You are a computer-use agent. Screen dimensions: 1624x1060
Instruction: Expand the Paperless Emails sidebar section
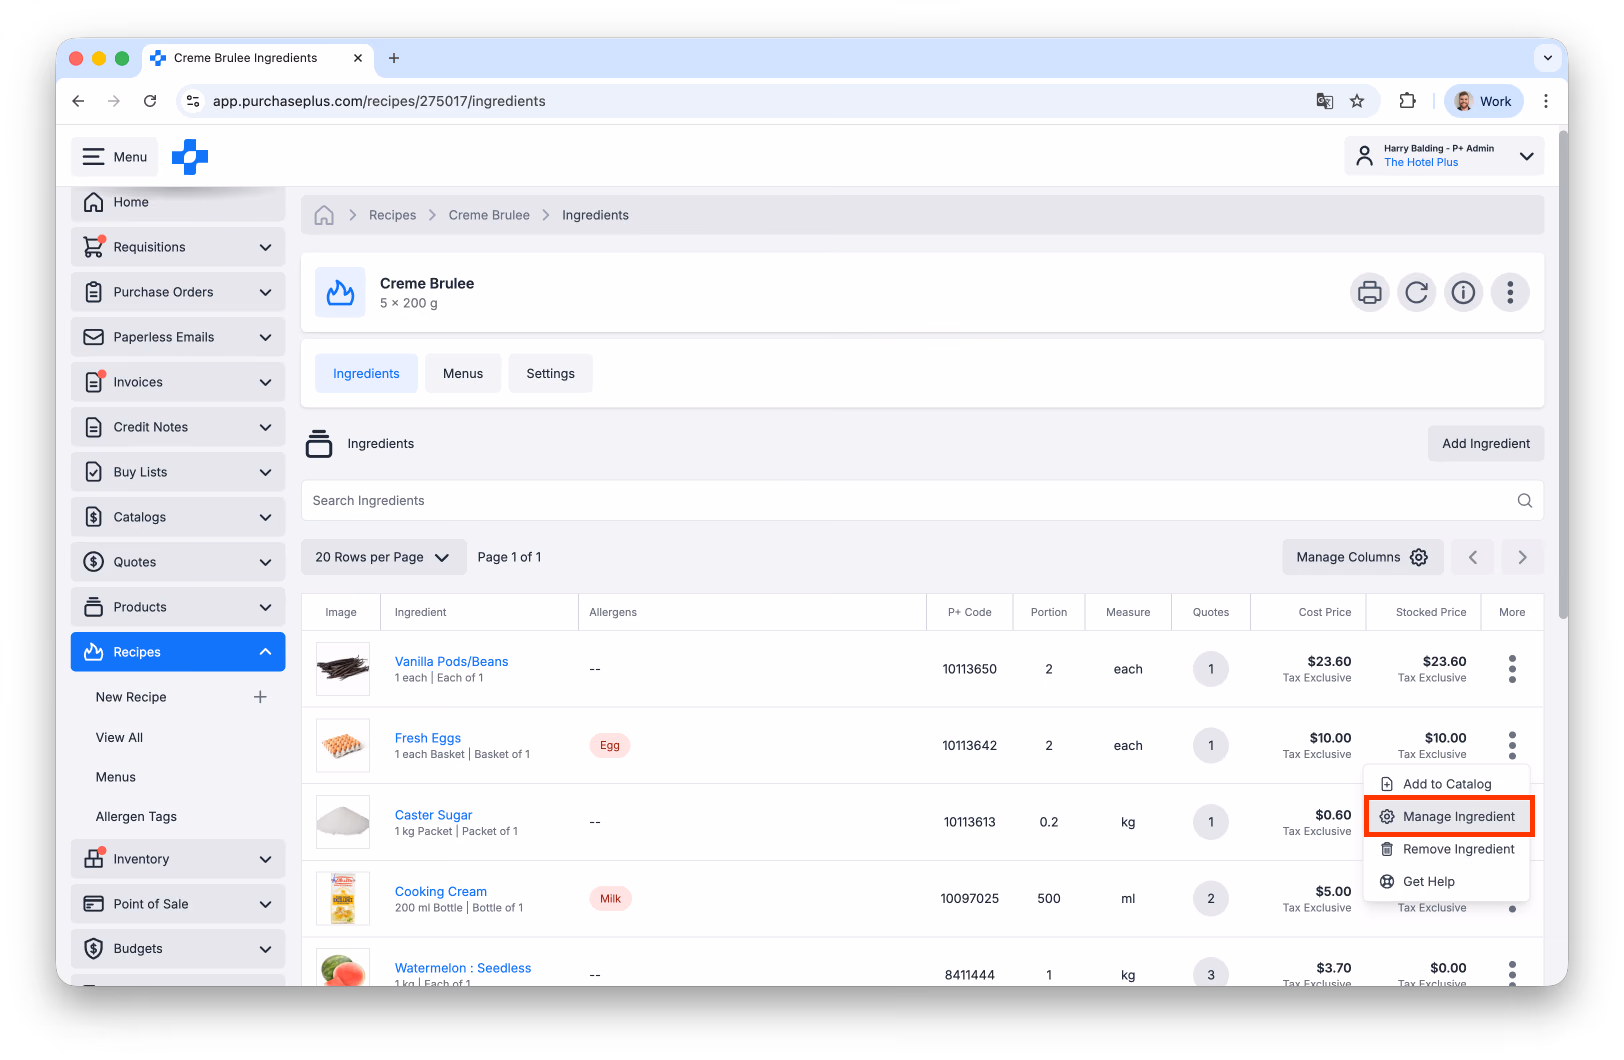[x=178, y=337]
